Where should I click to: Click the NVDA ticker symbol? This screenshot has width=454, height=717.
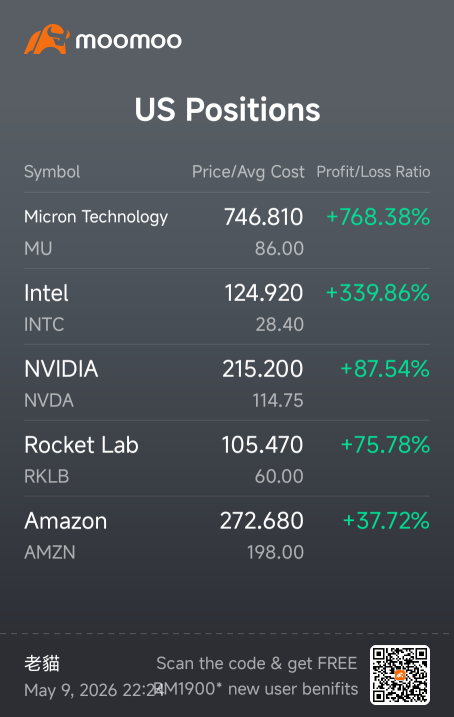[49, 401]
